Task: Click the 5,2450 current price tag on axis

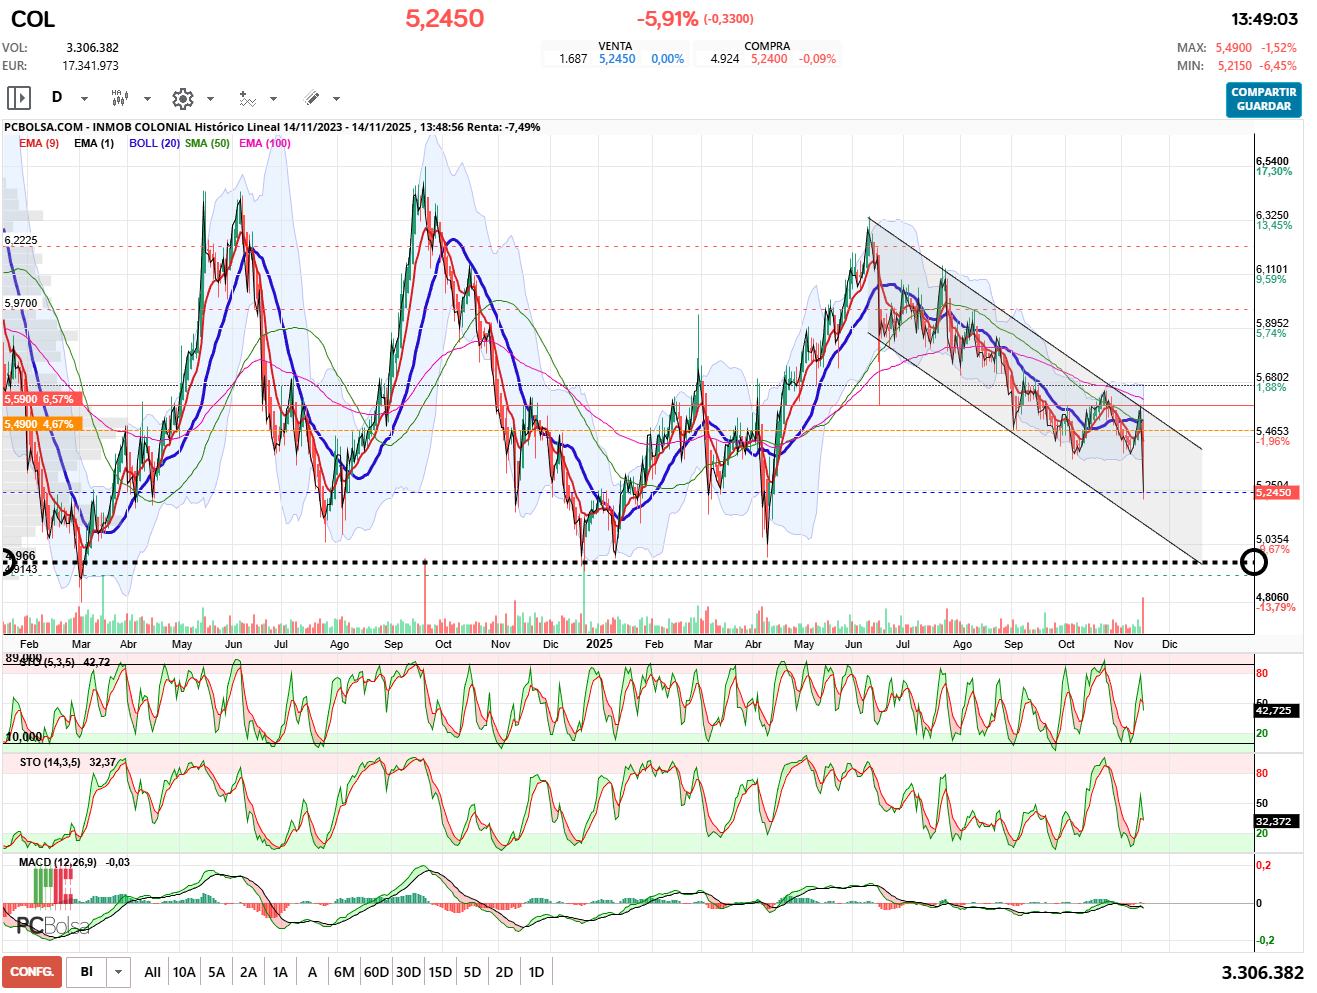Action: coord(1273,492)
